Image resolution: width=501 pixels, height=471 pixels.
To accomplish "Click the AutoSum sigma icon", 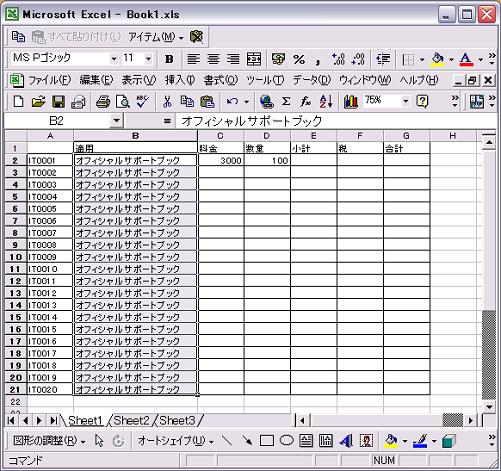I will coord(286,101).
